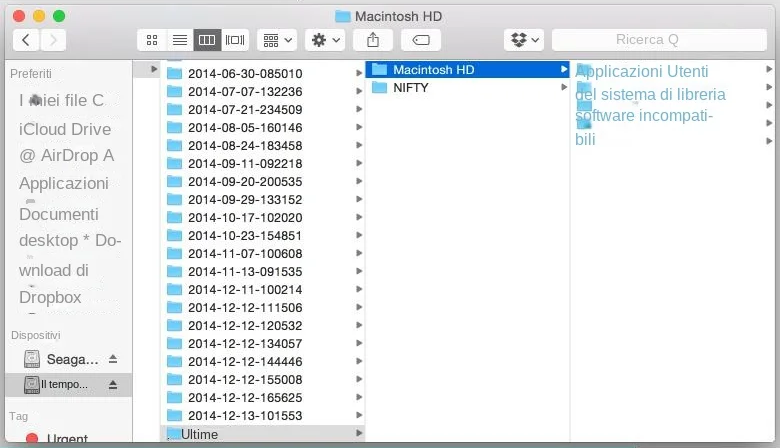Expand folder 2014-12-13-101553 arrow
780x448 pixels.
(359, 415)
